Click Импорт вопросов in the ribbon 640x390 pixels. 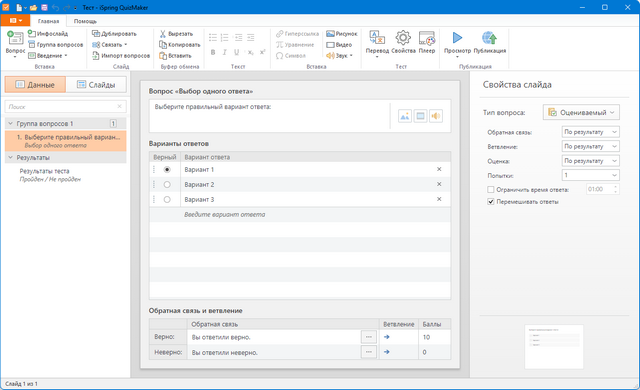(x=121, y=55)
